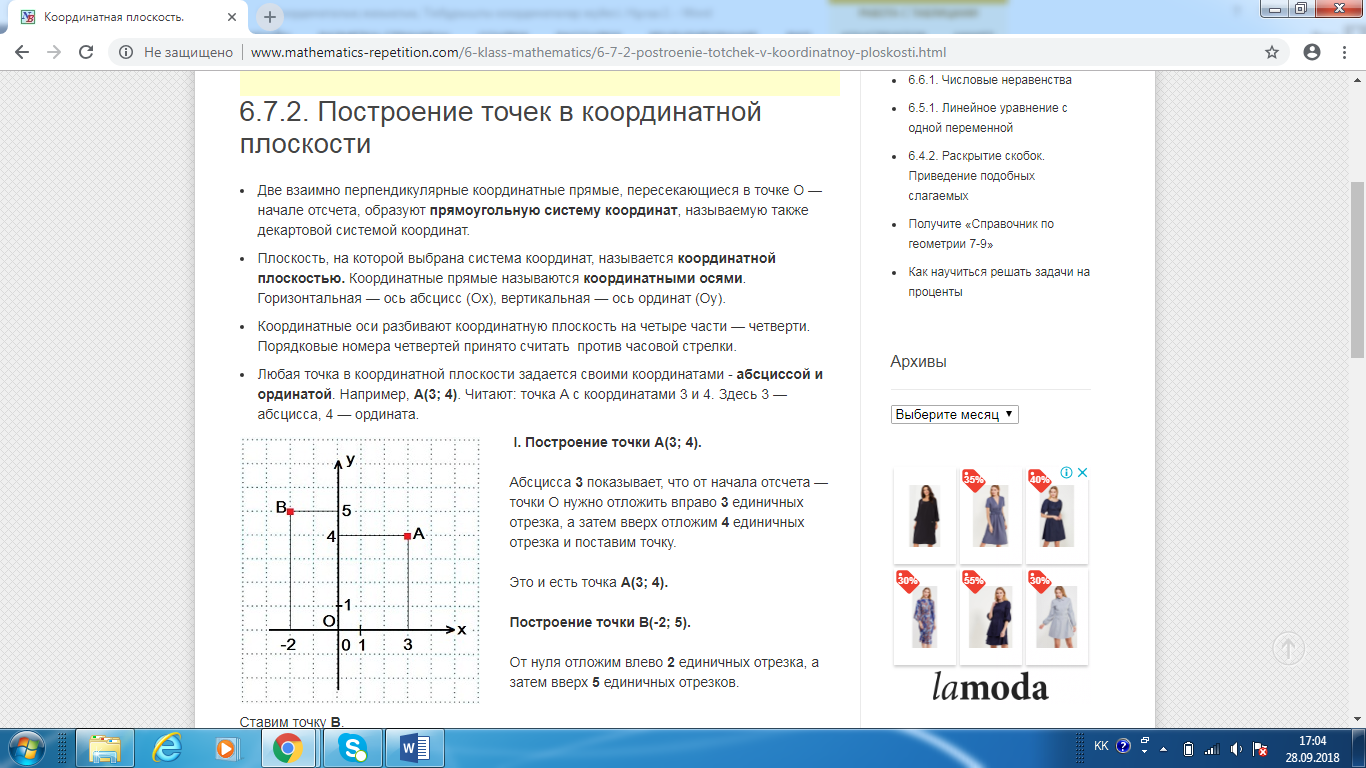Go forward in browser history
This screenshot has width=1366, height=768.
(54, 53)
